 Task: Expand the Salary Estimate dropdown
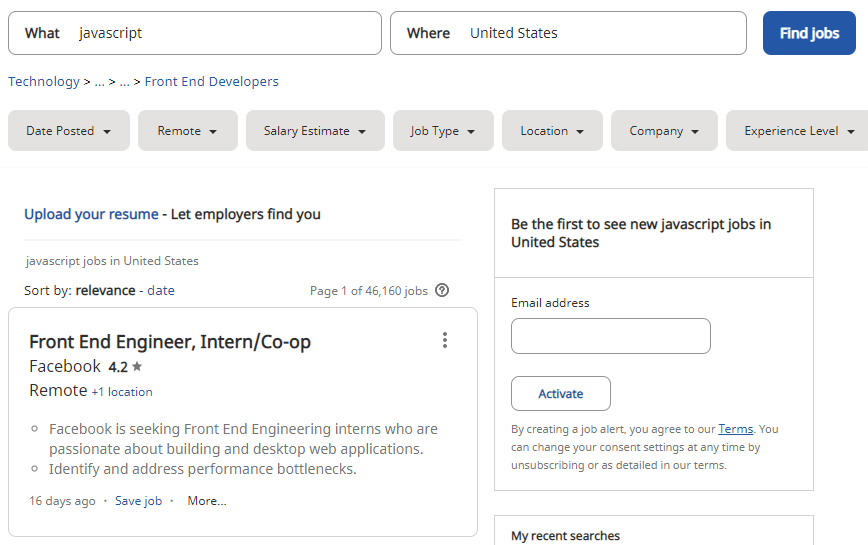coord(315,131)
